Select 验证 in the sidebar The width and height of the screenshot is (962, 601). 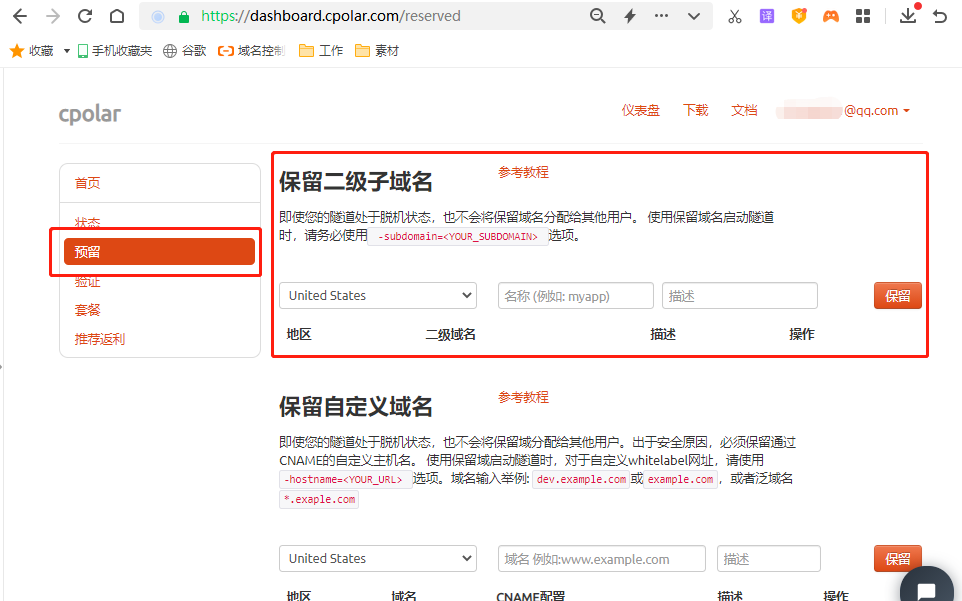[87, 281]
